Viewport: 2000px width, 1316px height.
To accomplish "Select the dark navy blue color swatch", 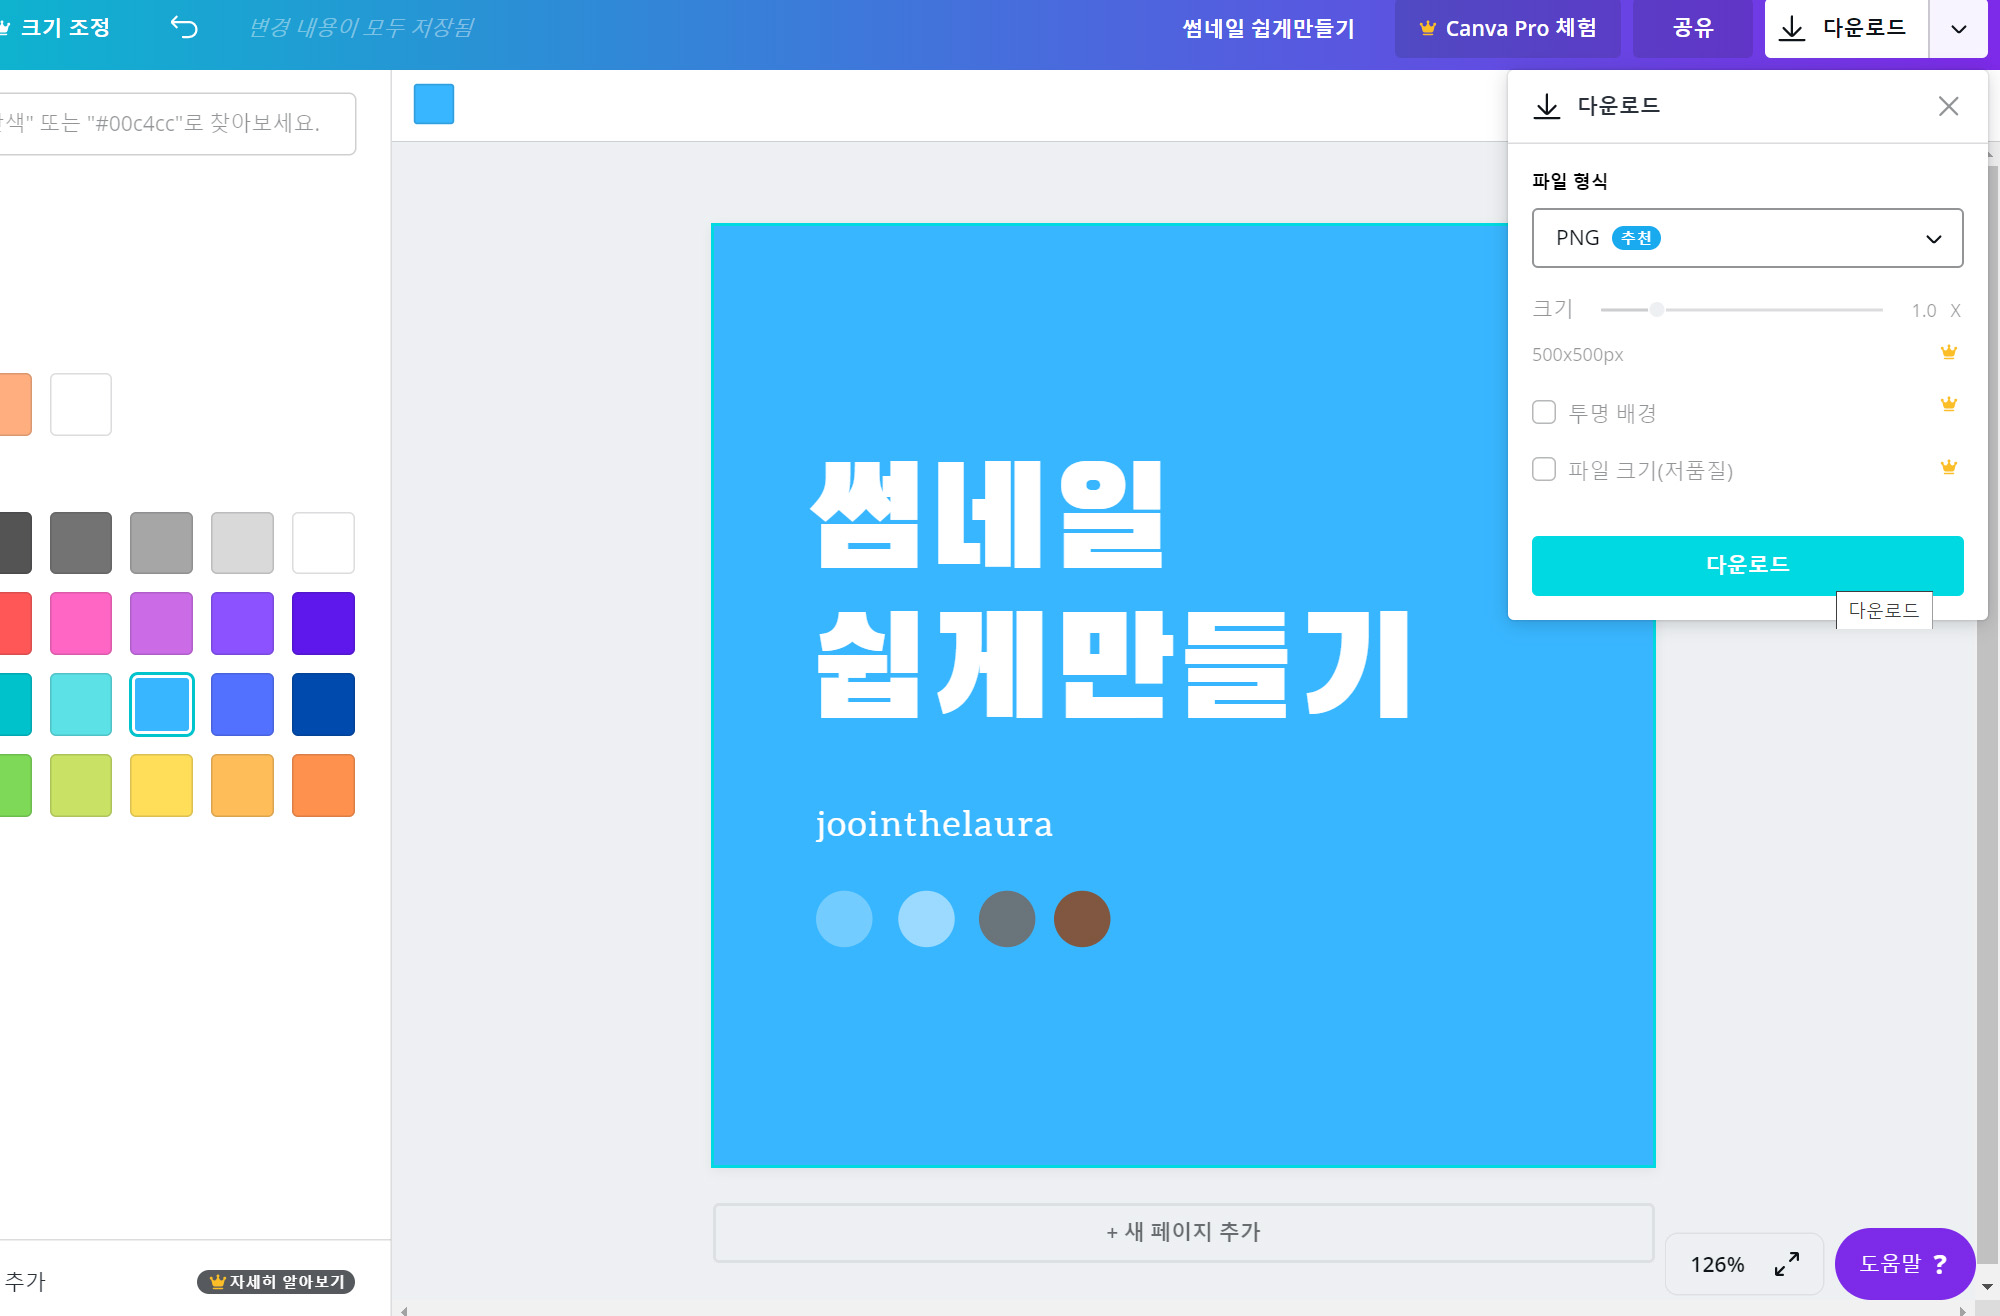I will click(x=323, y=704).
